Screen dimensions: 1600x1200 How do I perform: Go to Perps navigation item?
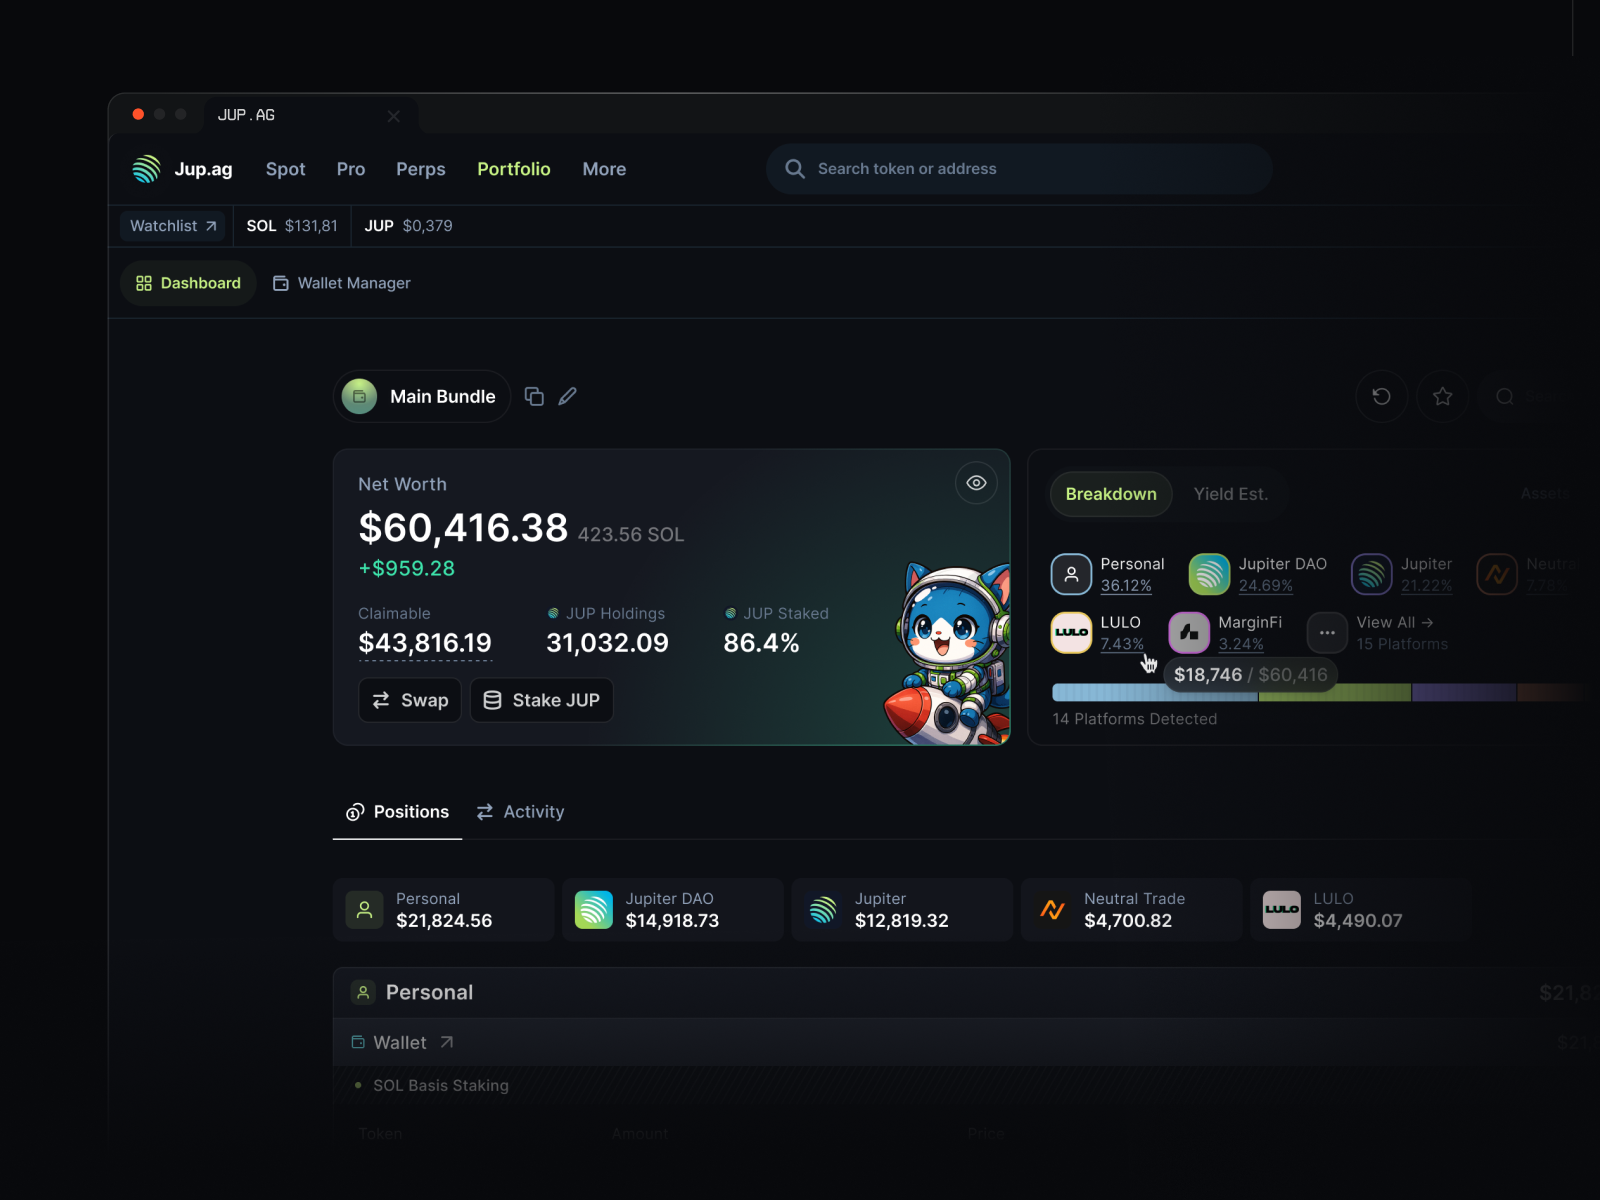tap(421, 169)
